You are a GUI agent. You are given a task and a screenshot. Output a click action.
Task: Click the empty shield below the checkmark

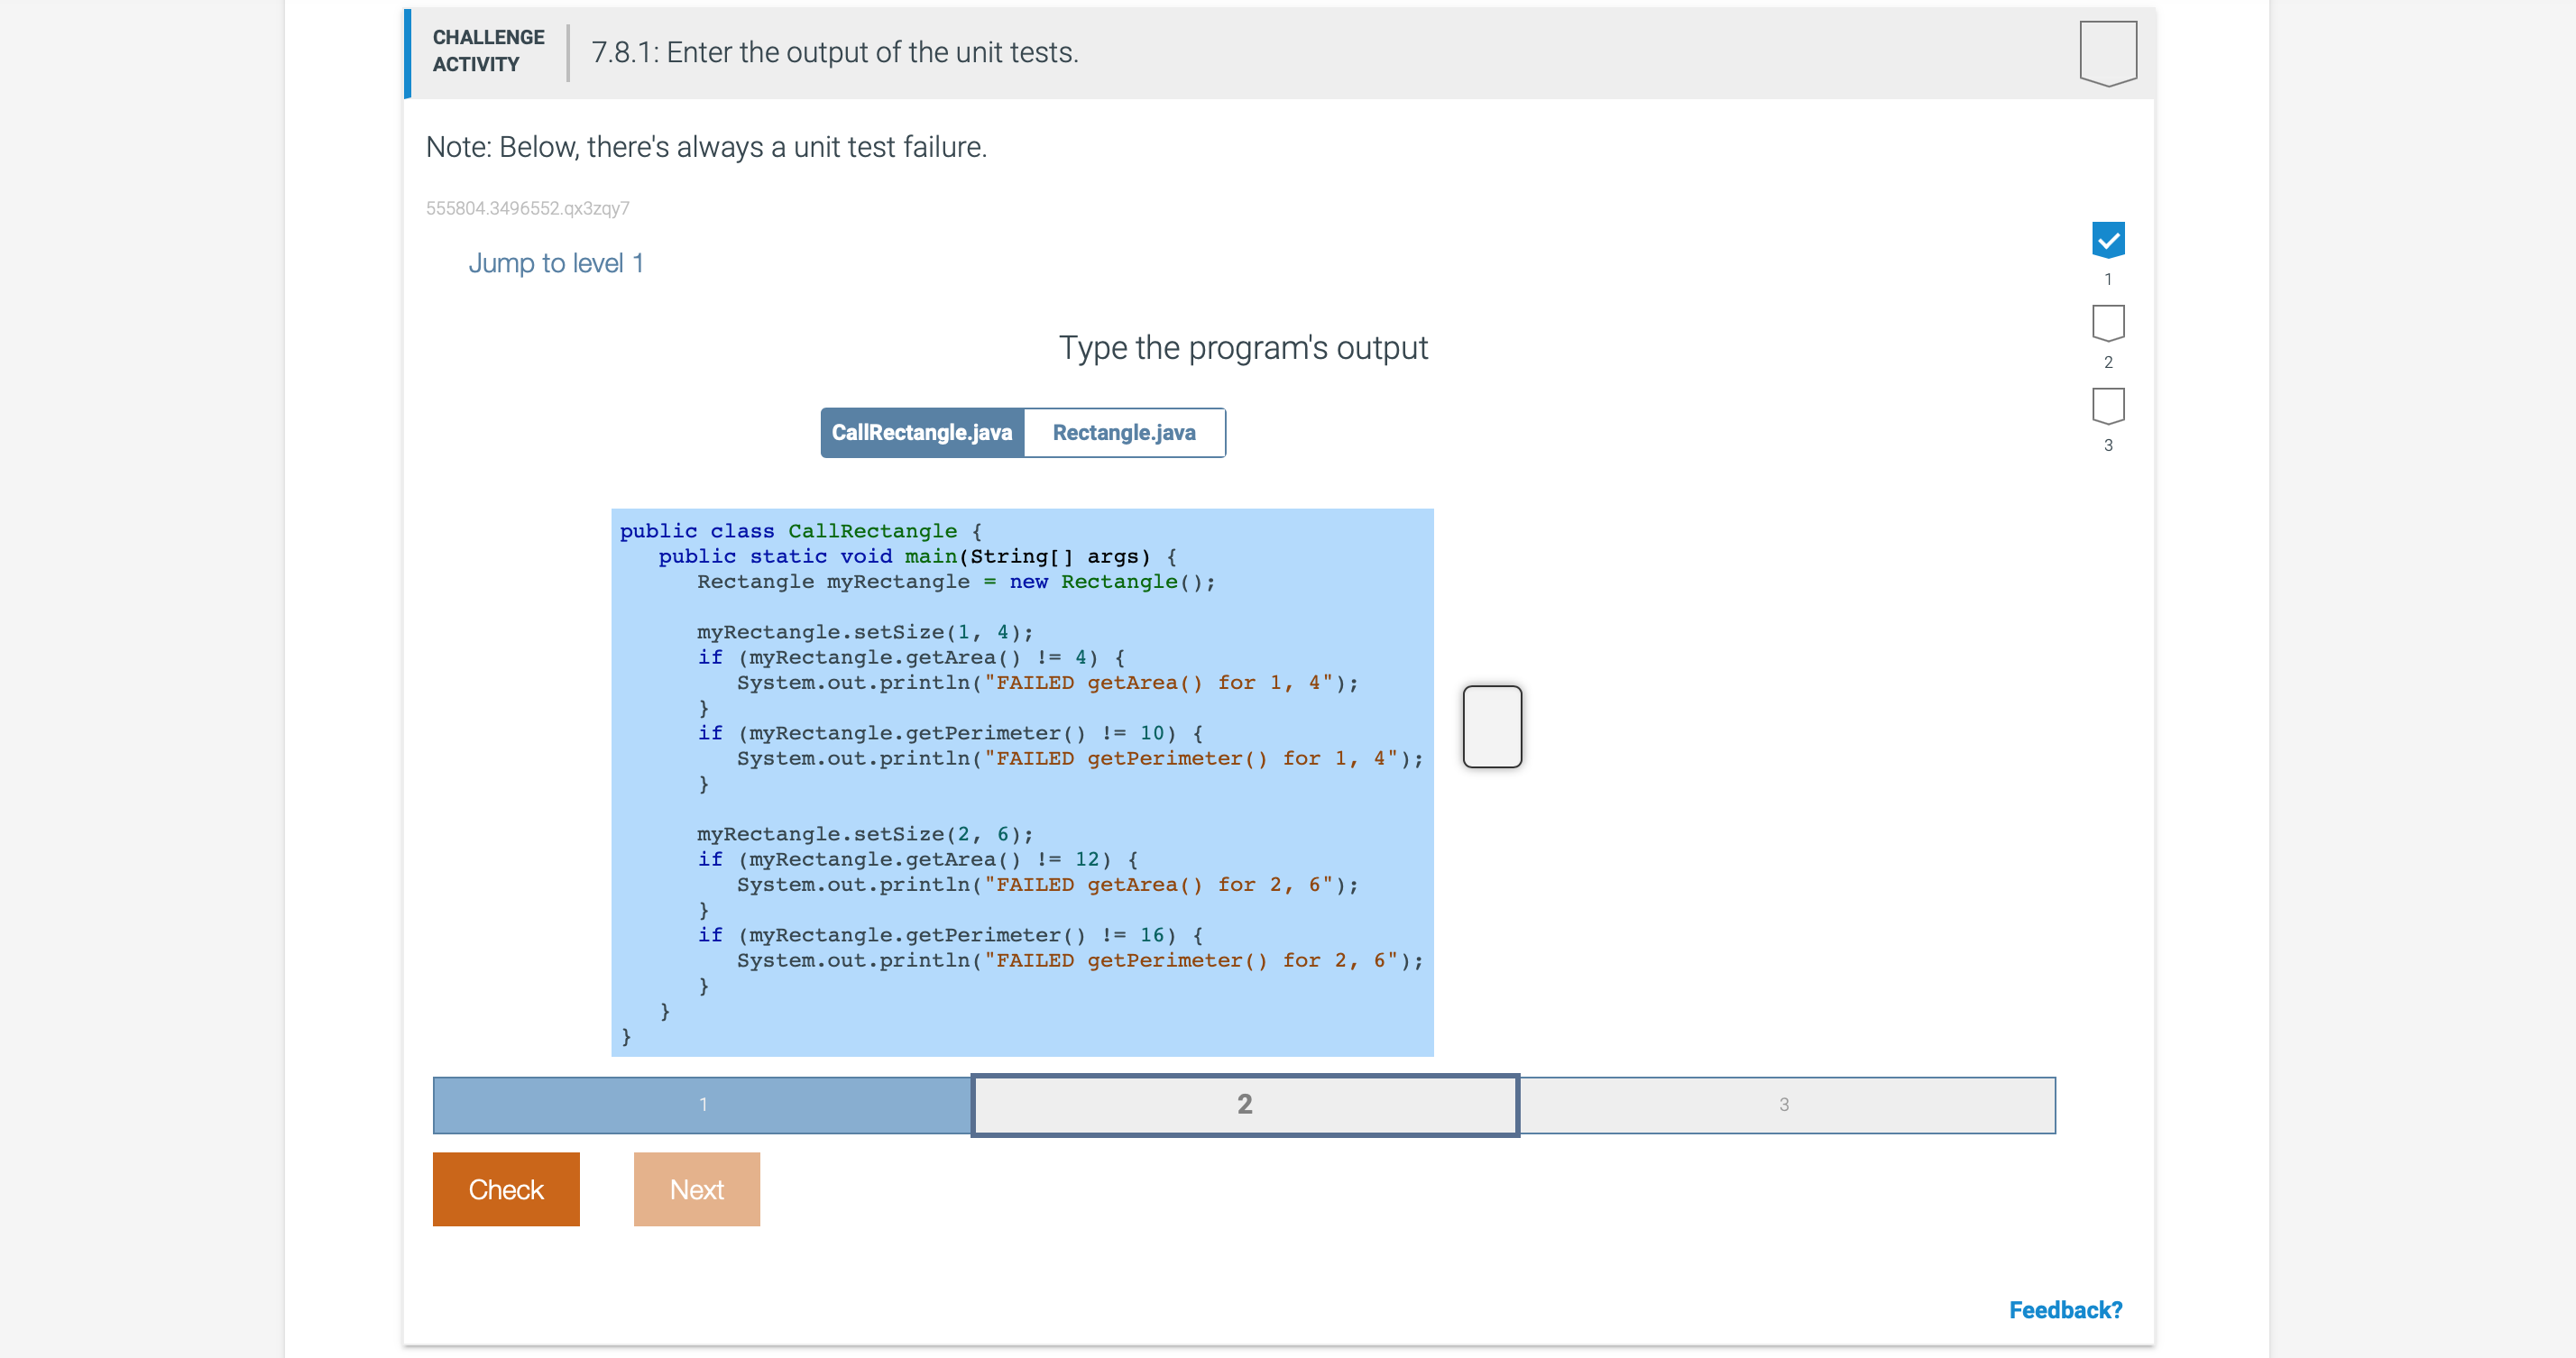coord(2108,323)
